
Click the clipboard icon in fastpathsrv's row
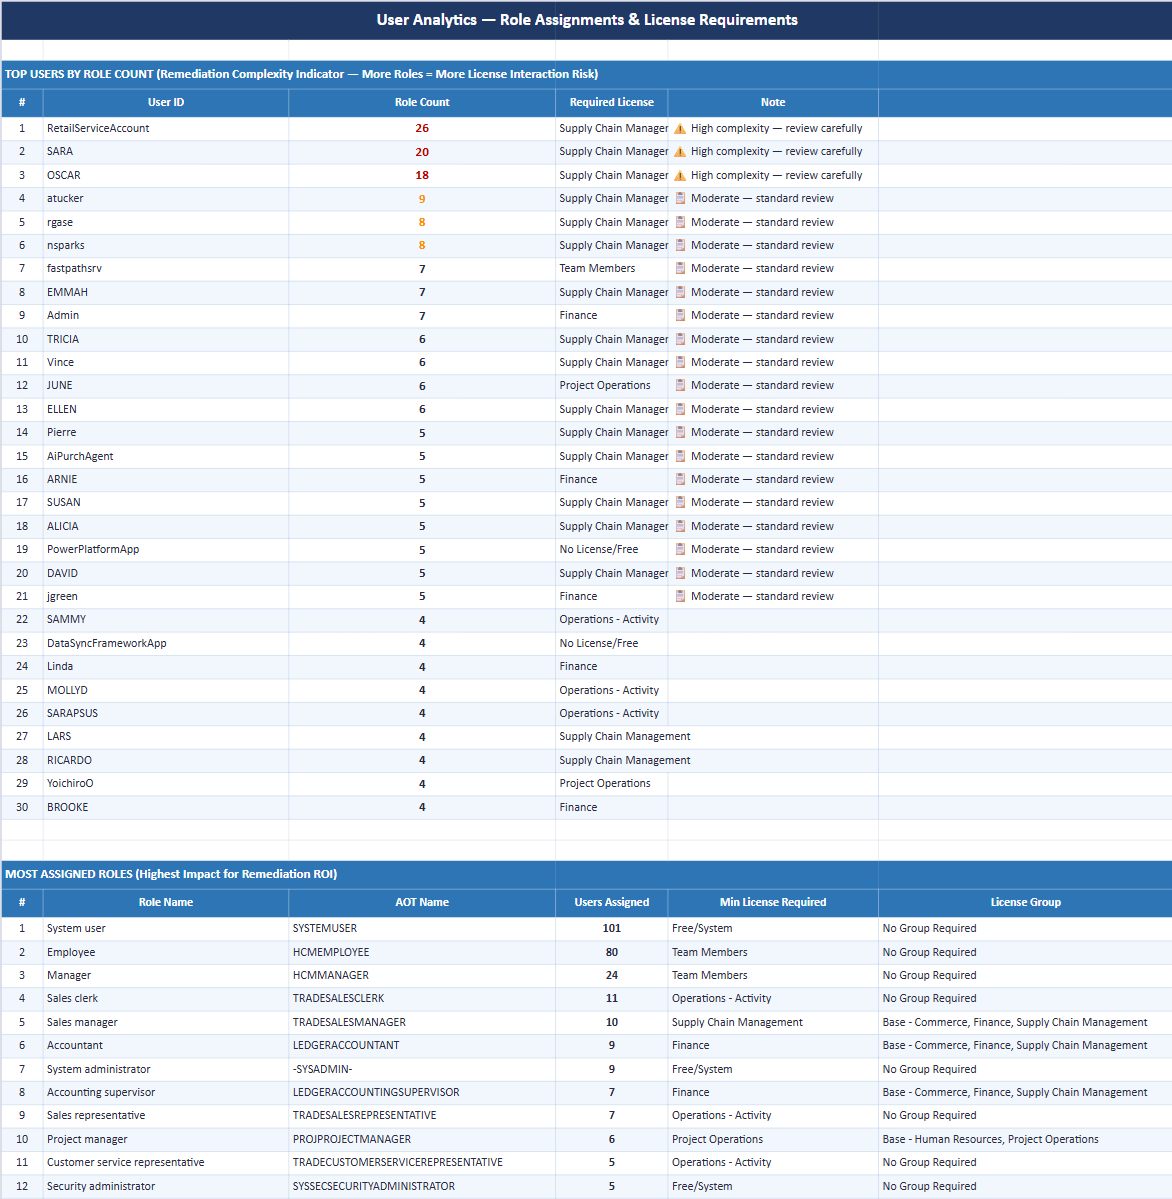(x=680, y=269)
